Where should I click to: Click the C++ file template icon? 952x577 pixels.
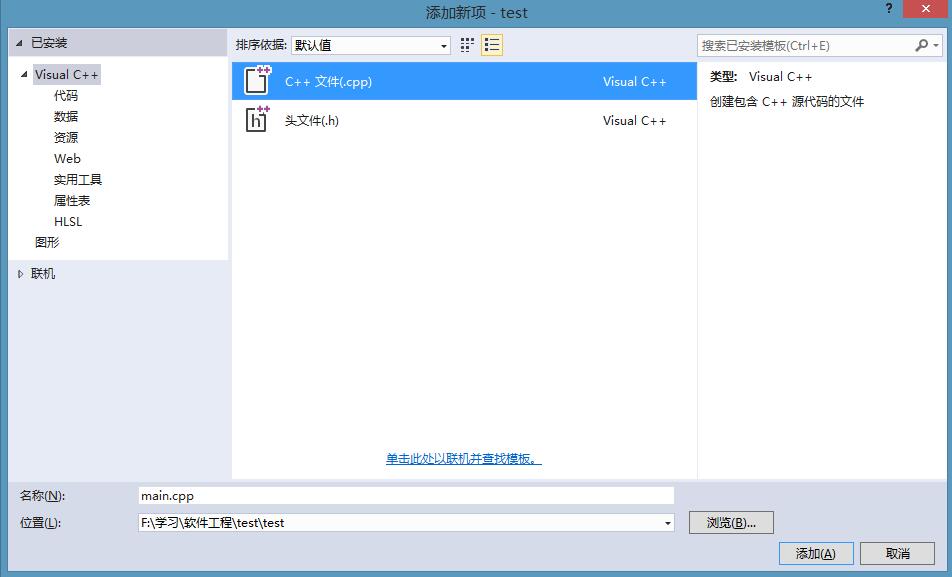(257, 81)
